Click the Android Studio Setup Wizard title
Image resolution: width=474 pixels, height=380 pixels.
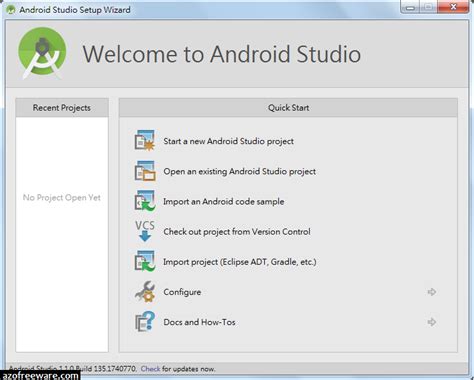pos(75,10)
